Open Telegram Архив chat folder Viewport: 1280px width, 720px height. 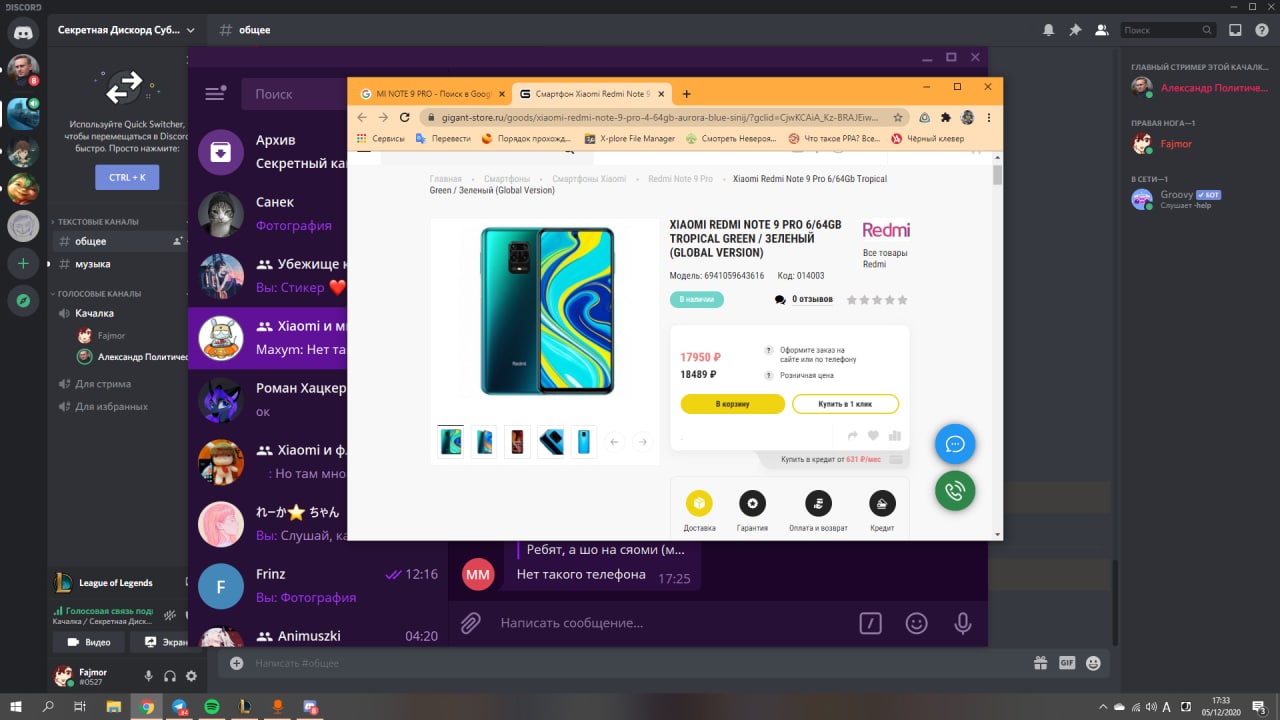click(x=268, y=152)
